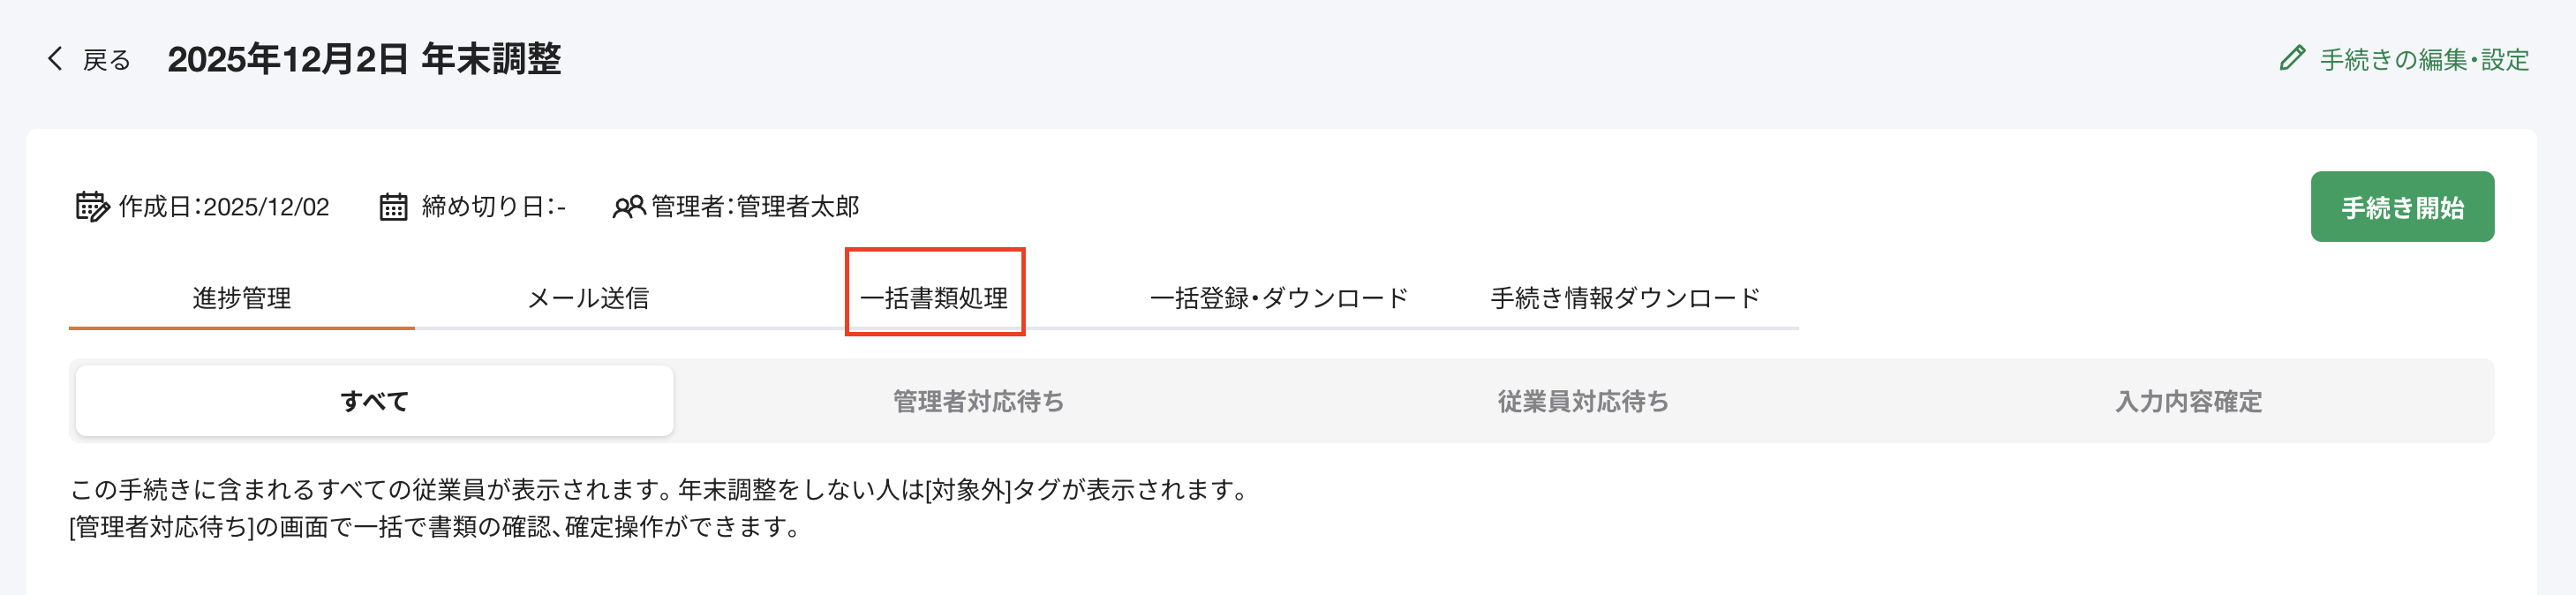
Task: Click the calendar icon beside 作成日
Action: (x=91, y=207)
